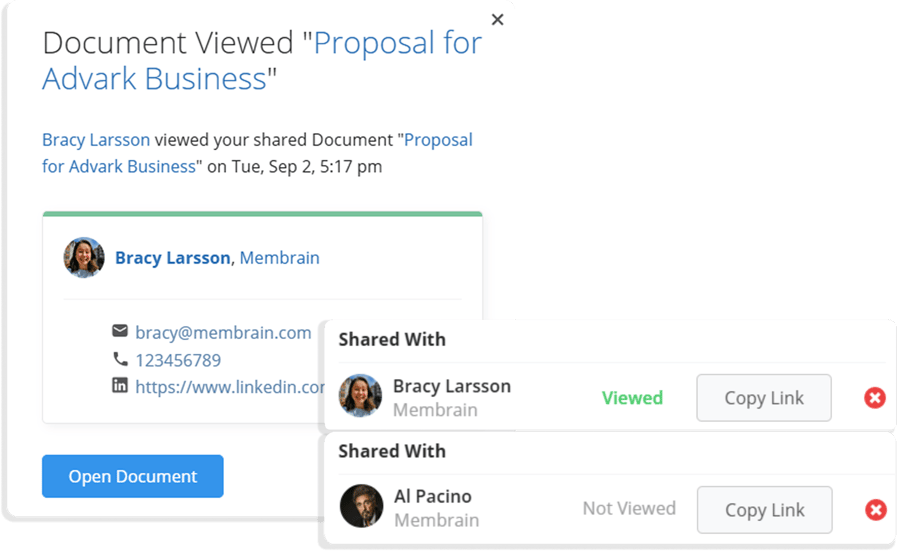Open bold Bracy Larsson name in contact card
The image size is (897, 551).
(173, 258)
